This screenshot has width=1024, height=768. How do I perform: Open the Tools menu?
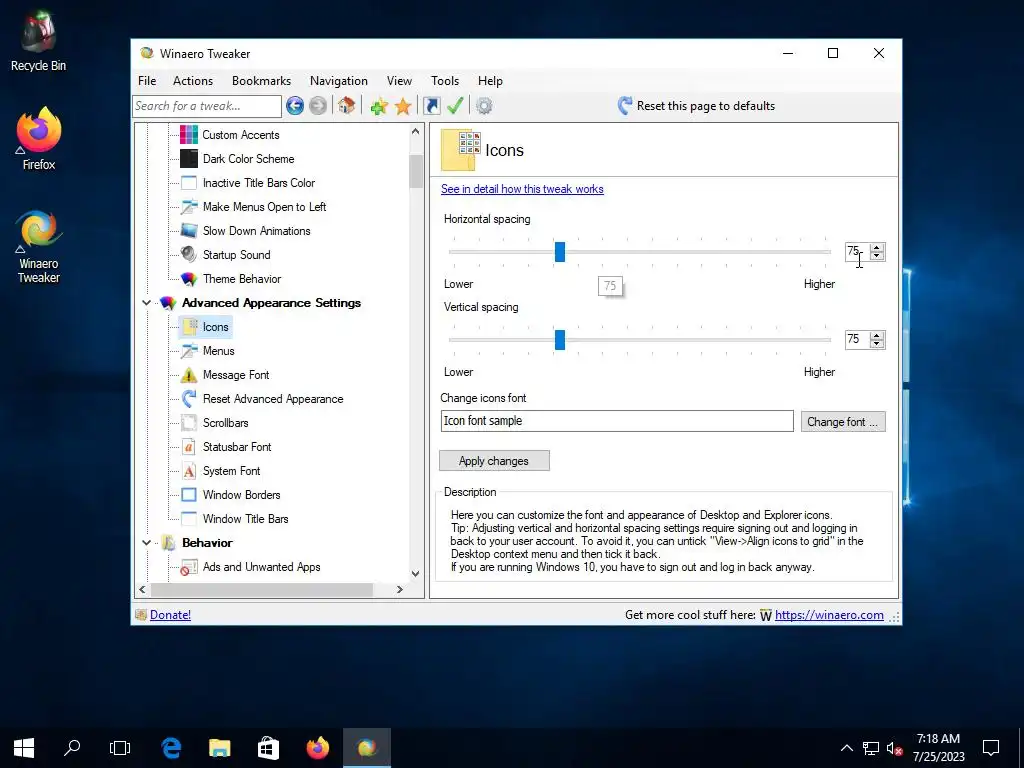click(x=445, y=81)
